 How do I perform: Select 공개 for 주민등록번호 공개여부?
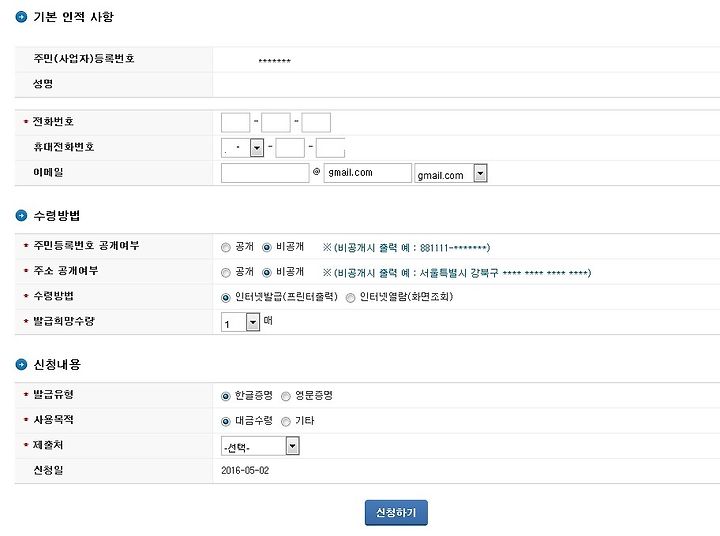225,248
